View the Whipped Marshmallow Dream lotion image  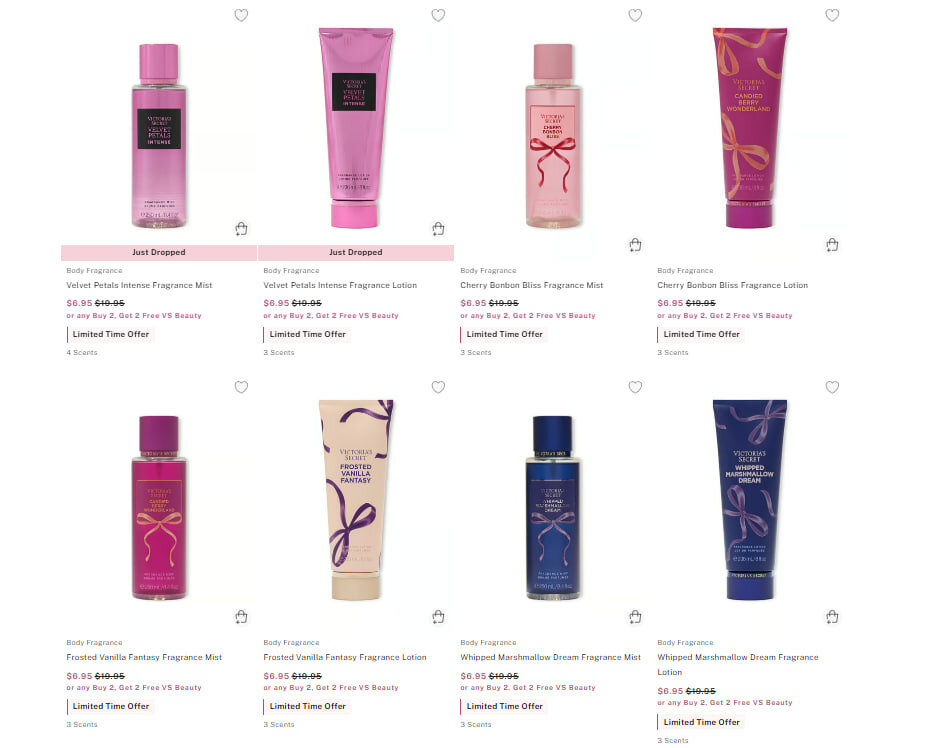click(x=750, y=500)
